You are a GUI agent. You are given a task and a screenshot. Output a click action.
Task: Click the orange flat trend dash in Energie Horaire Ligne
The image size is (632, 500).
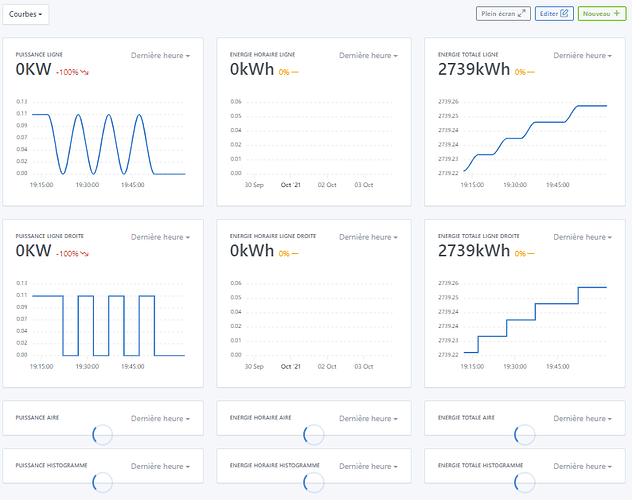295,73
